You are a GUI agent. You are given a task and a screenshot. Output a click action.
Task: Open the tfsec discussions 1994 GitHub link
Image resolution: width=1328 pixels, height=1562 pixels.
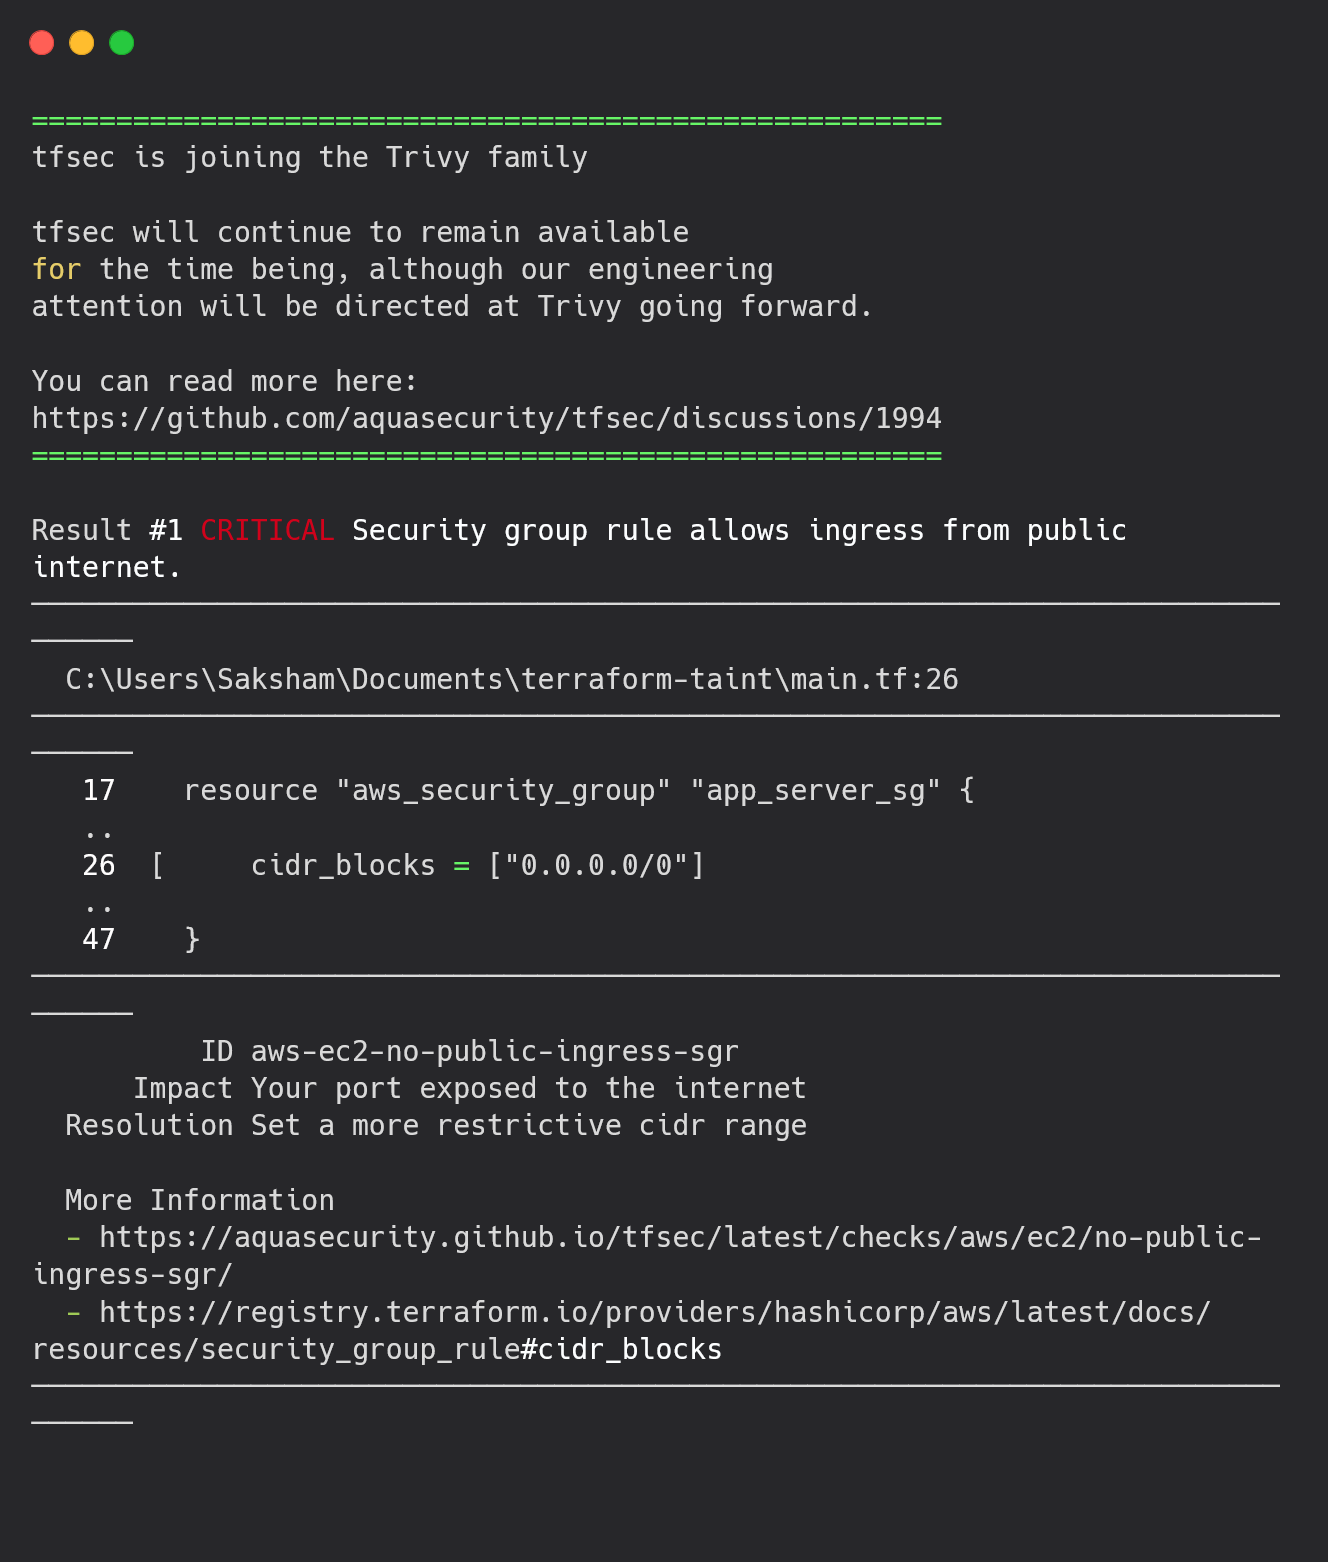click(487, 418)
